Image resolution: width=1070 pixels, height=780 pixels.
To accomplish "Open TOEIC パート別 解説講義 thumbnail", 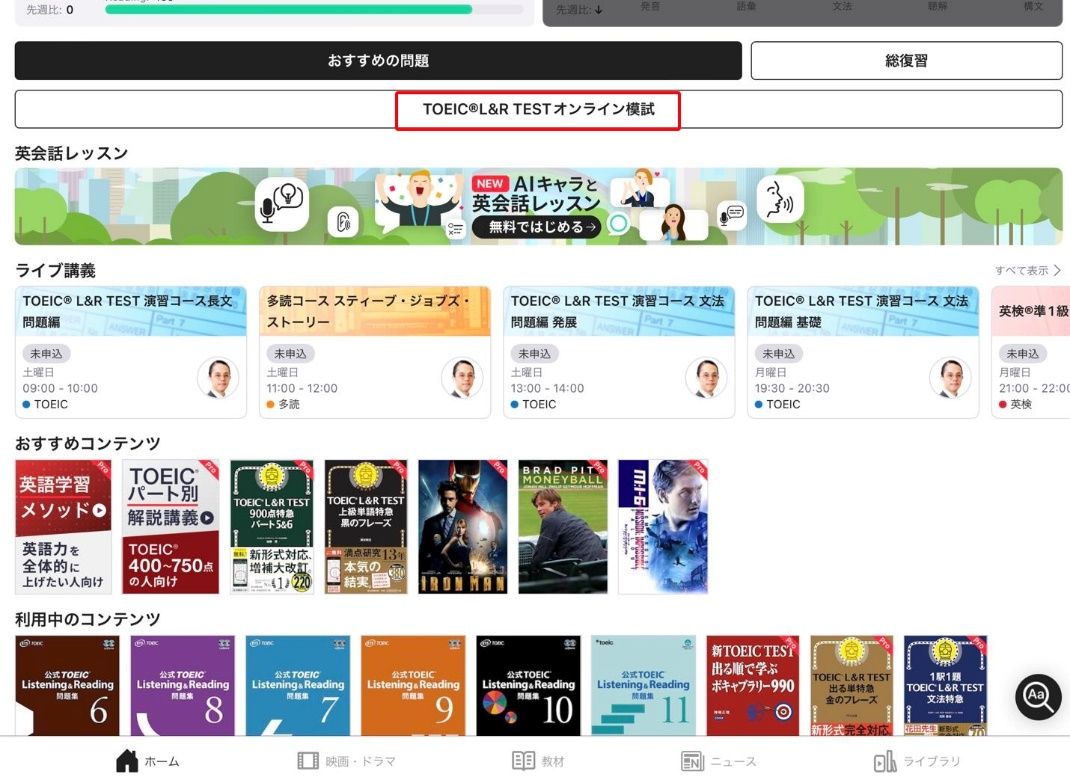I will point(171,527).
